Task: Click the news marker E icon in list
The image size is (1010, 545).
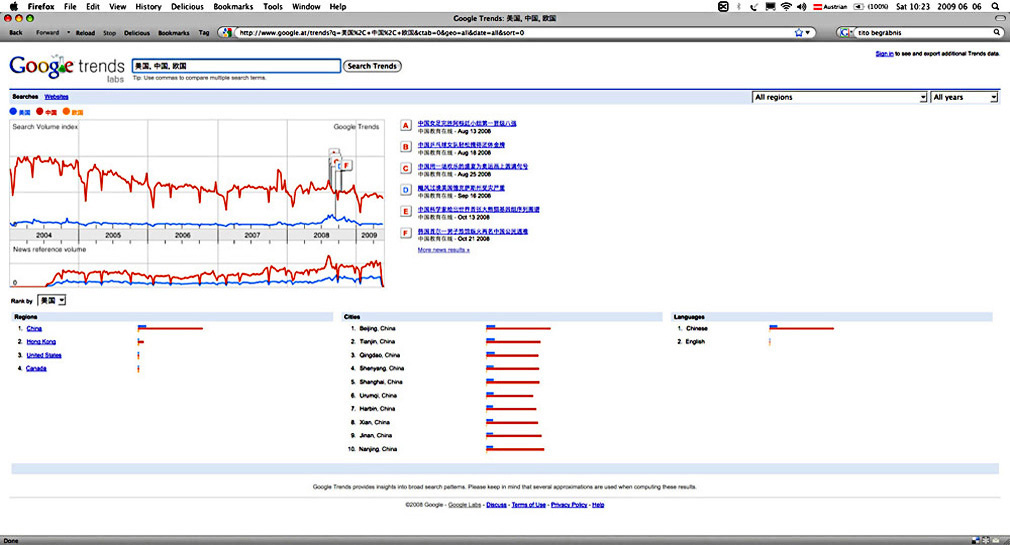Action: point(406,211)
